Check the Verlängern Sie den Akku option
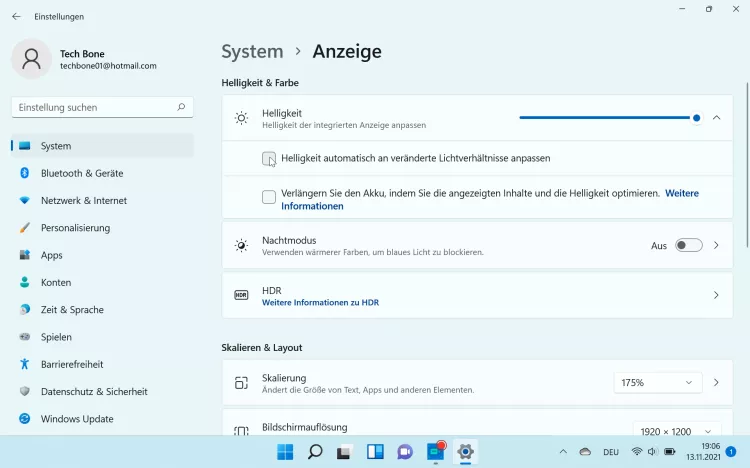The image size is (750, 468). pos(269,197)
